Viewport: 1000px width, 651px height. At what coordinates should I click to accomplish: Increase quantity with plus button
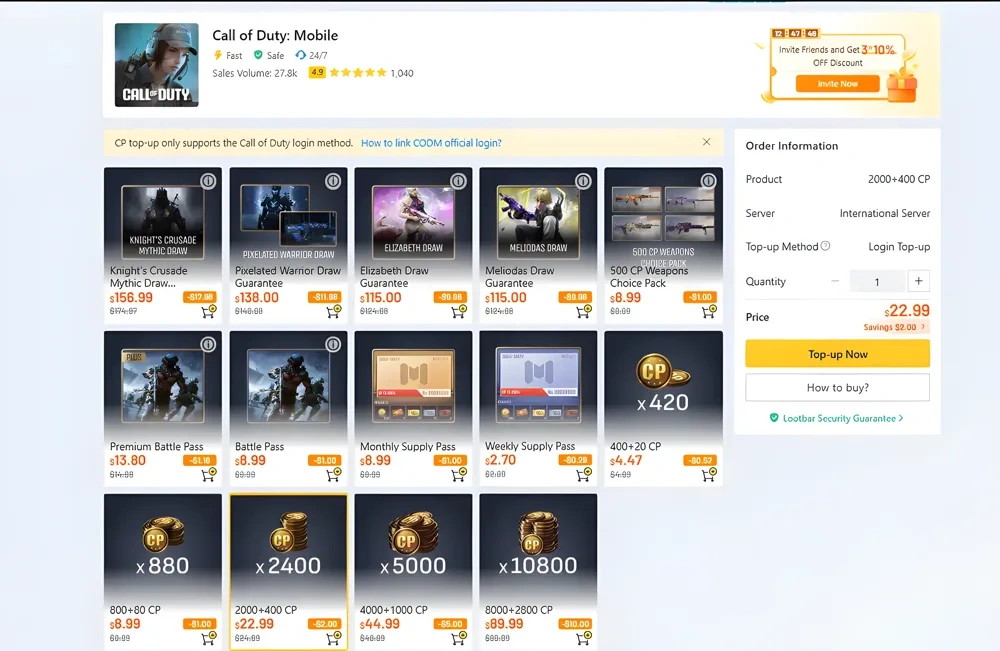918,281
